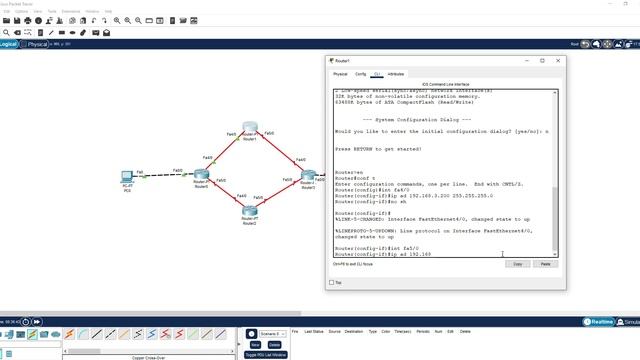This screenshot has height=360, width=640.
Task: Choose the light green Octal cable
Action: coord(193,334)
